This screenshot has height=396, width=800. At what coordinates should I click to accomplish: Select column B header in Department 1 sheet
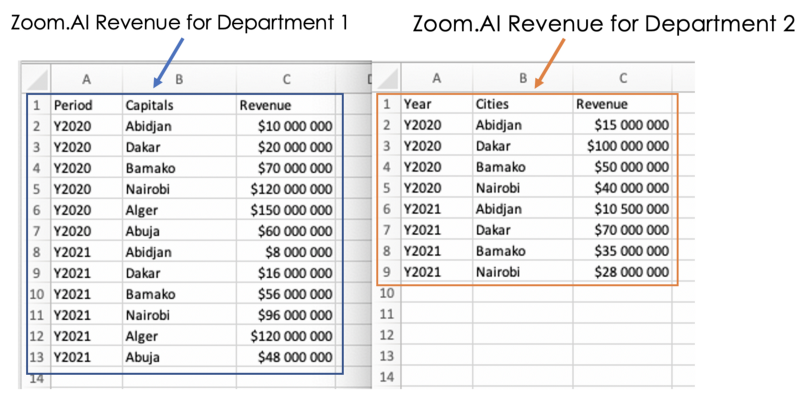click(179, 79)
